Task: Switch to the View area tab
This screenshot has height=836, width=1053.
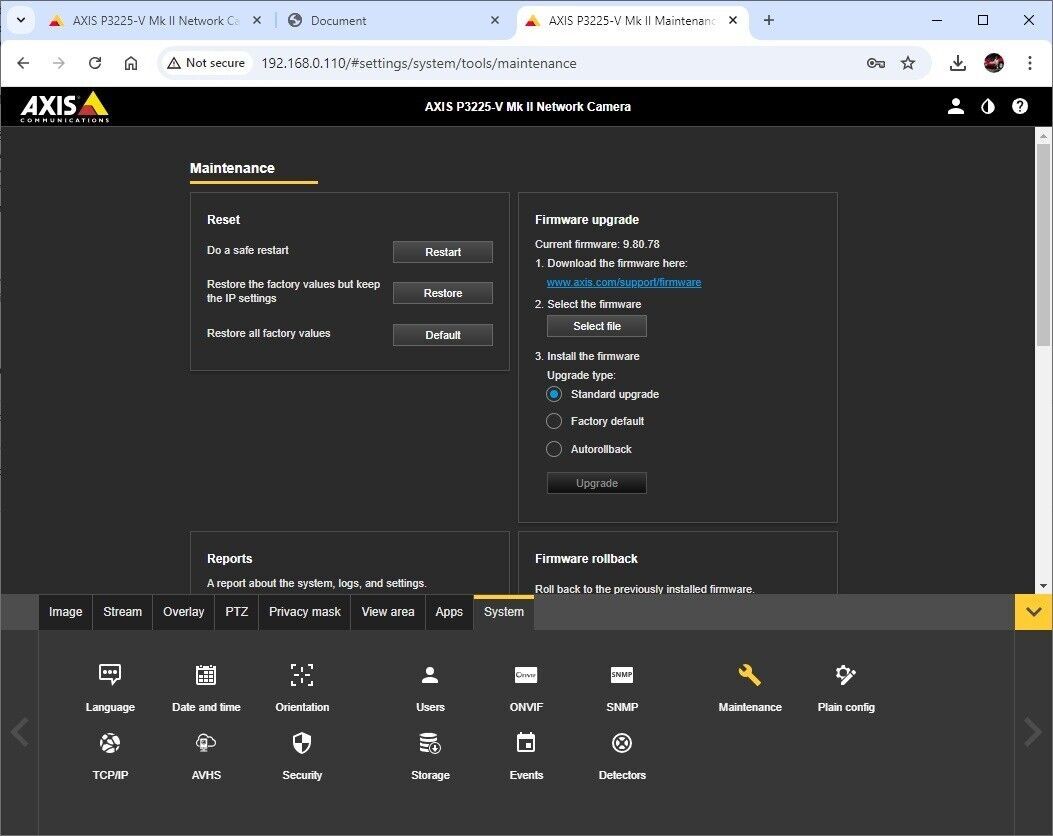Action: tap(387, 612)
